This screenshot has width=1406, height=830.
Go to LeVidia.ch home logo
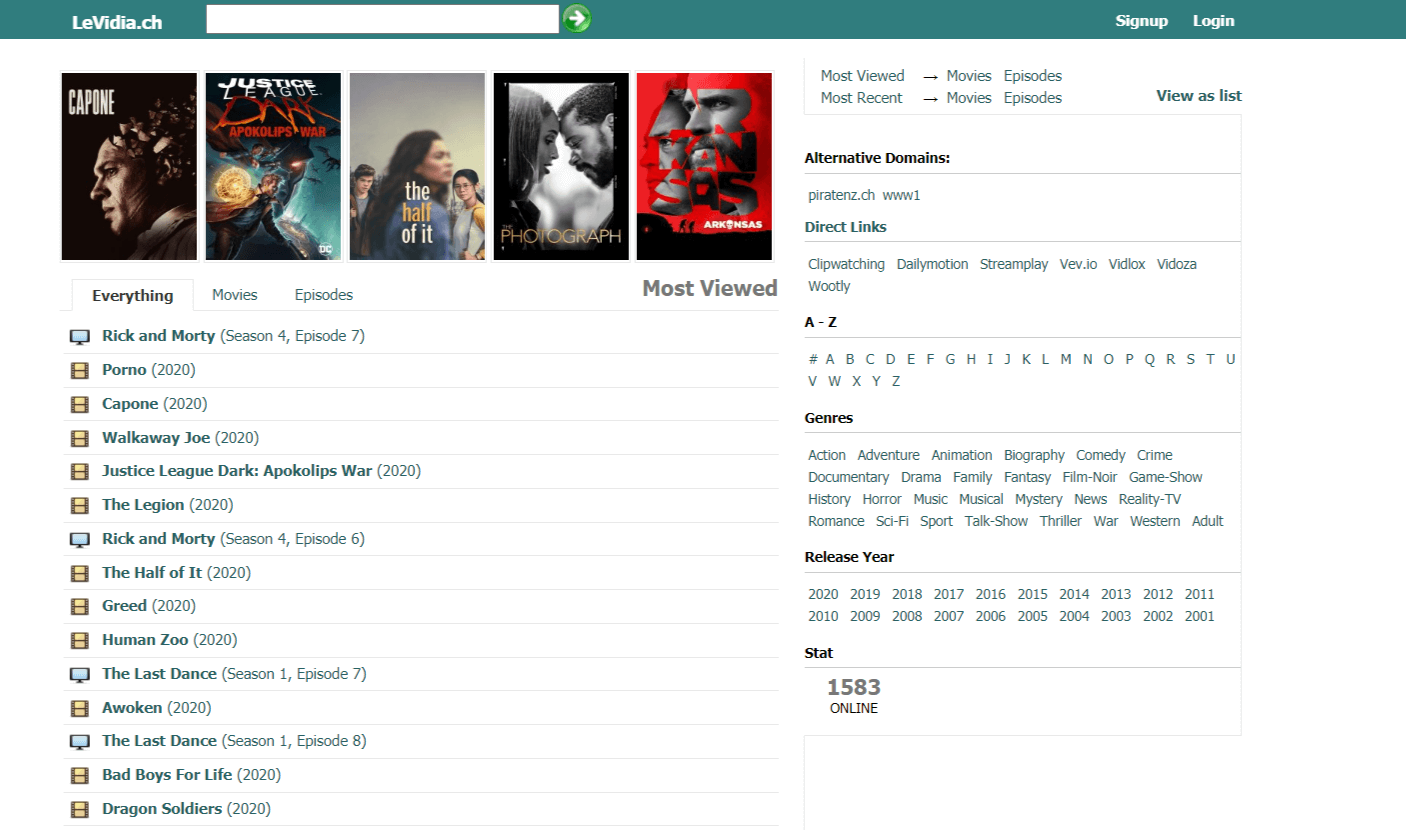(117, 22)
